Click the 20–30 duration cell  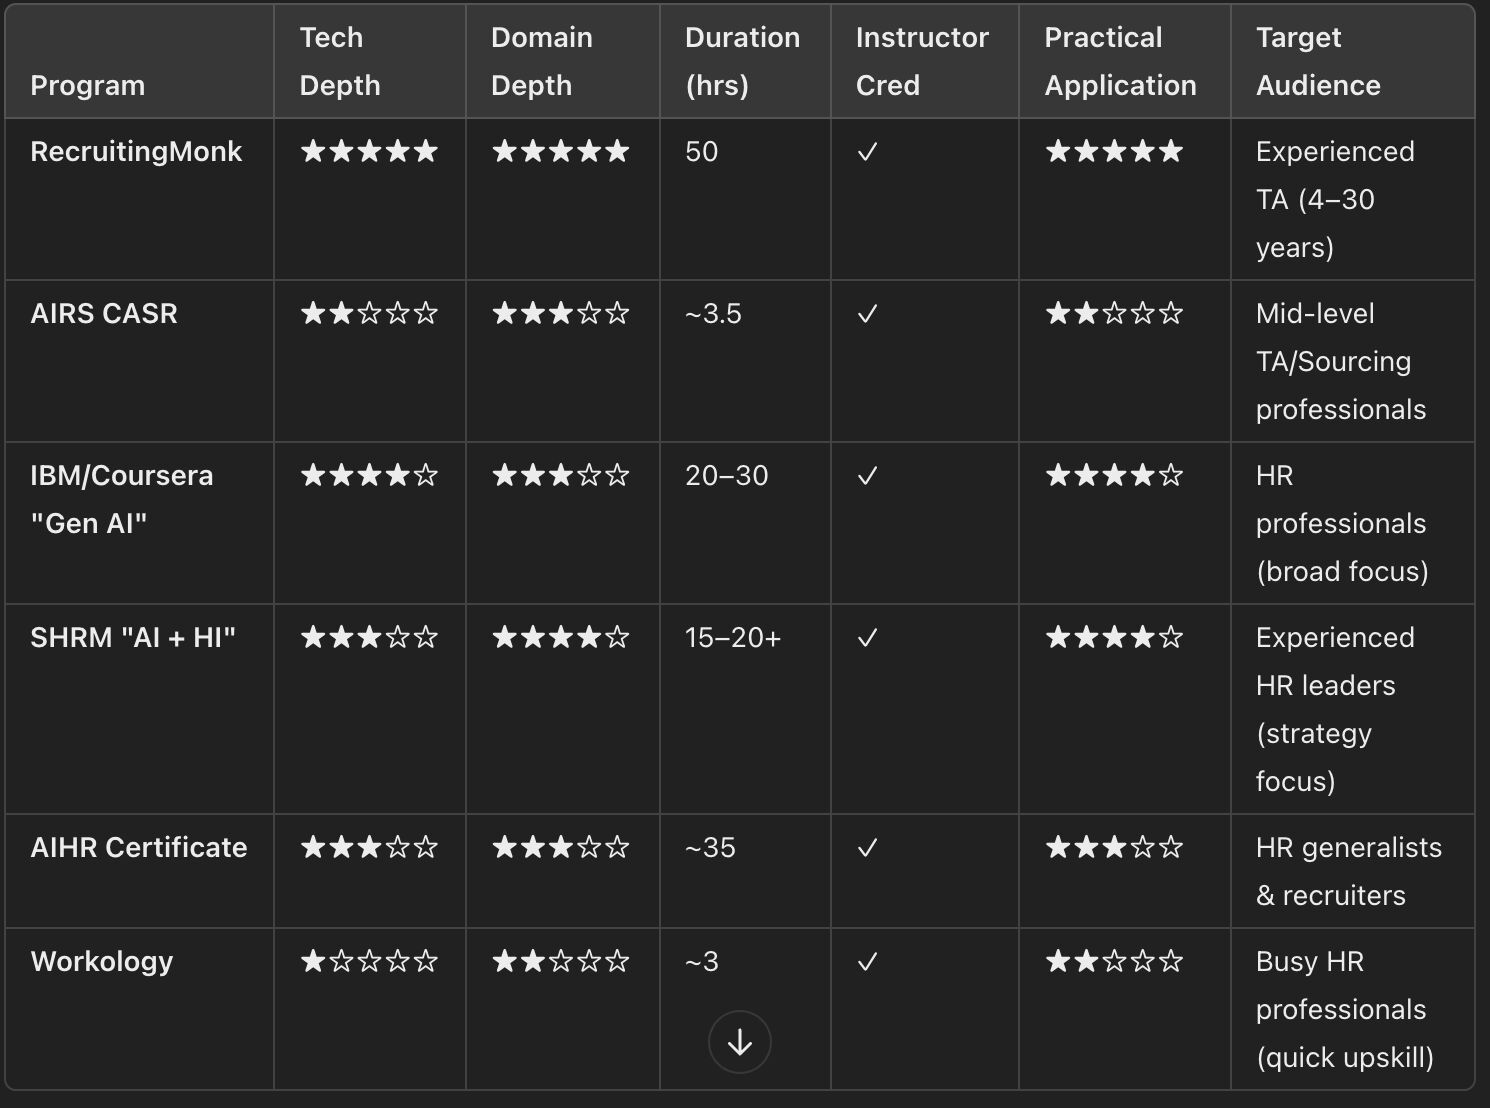tap(727, 476)
